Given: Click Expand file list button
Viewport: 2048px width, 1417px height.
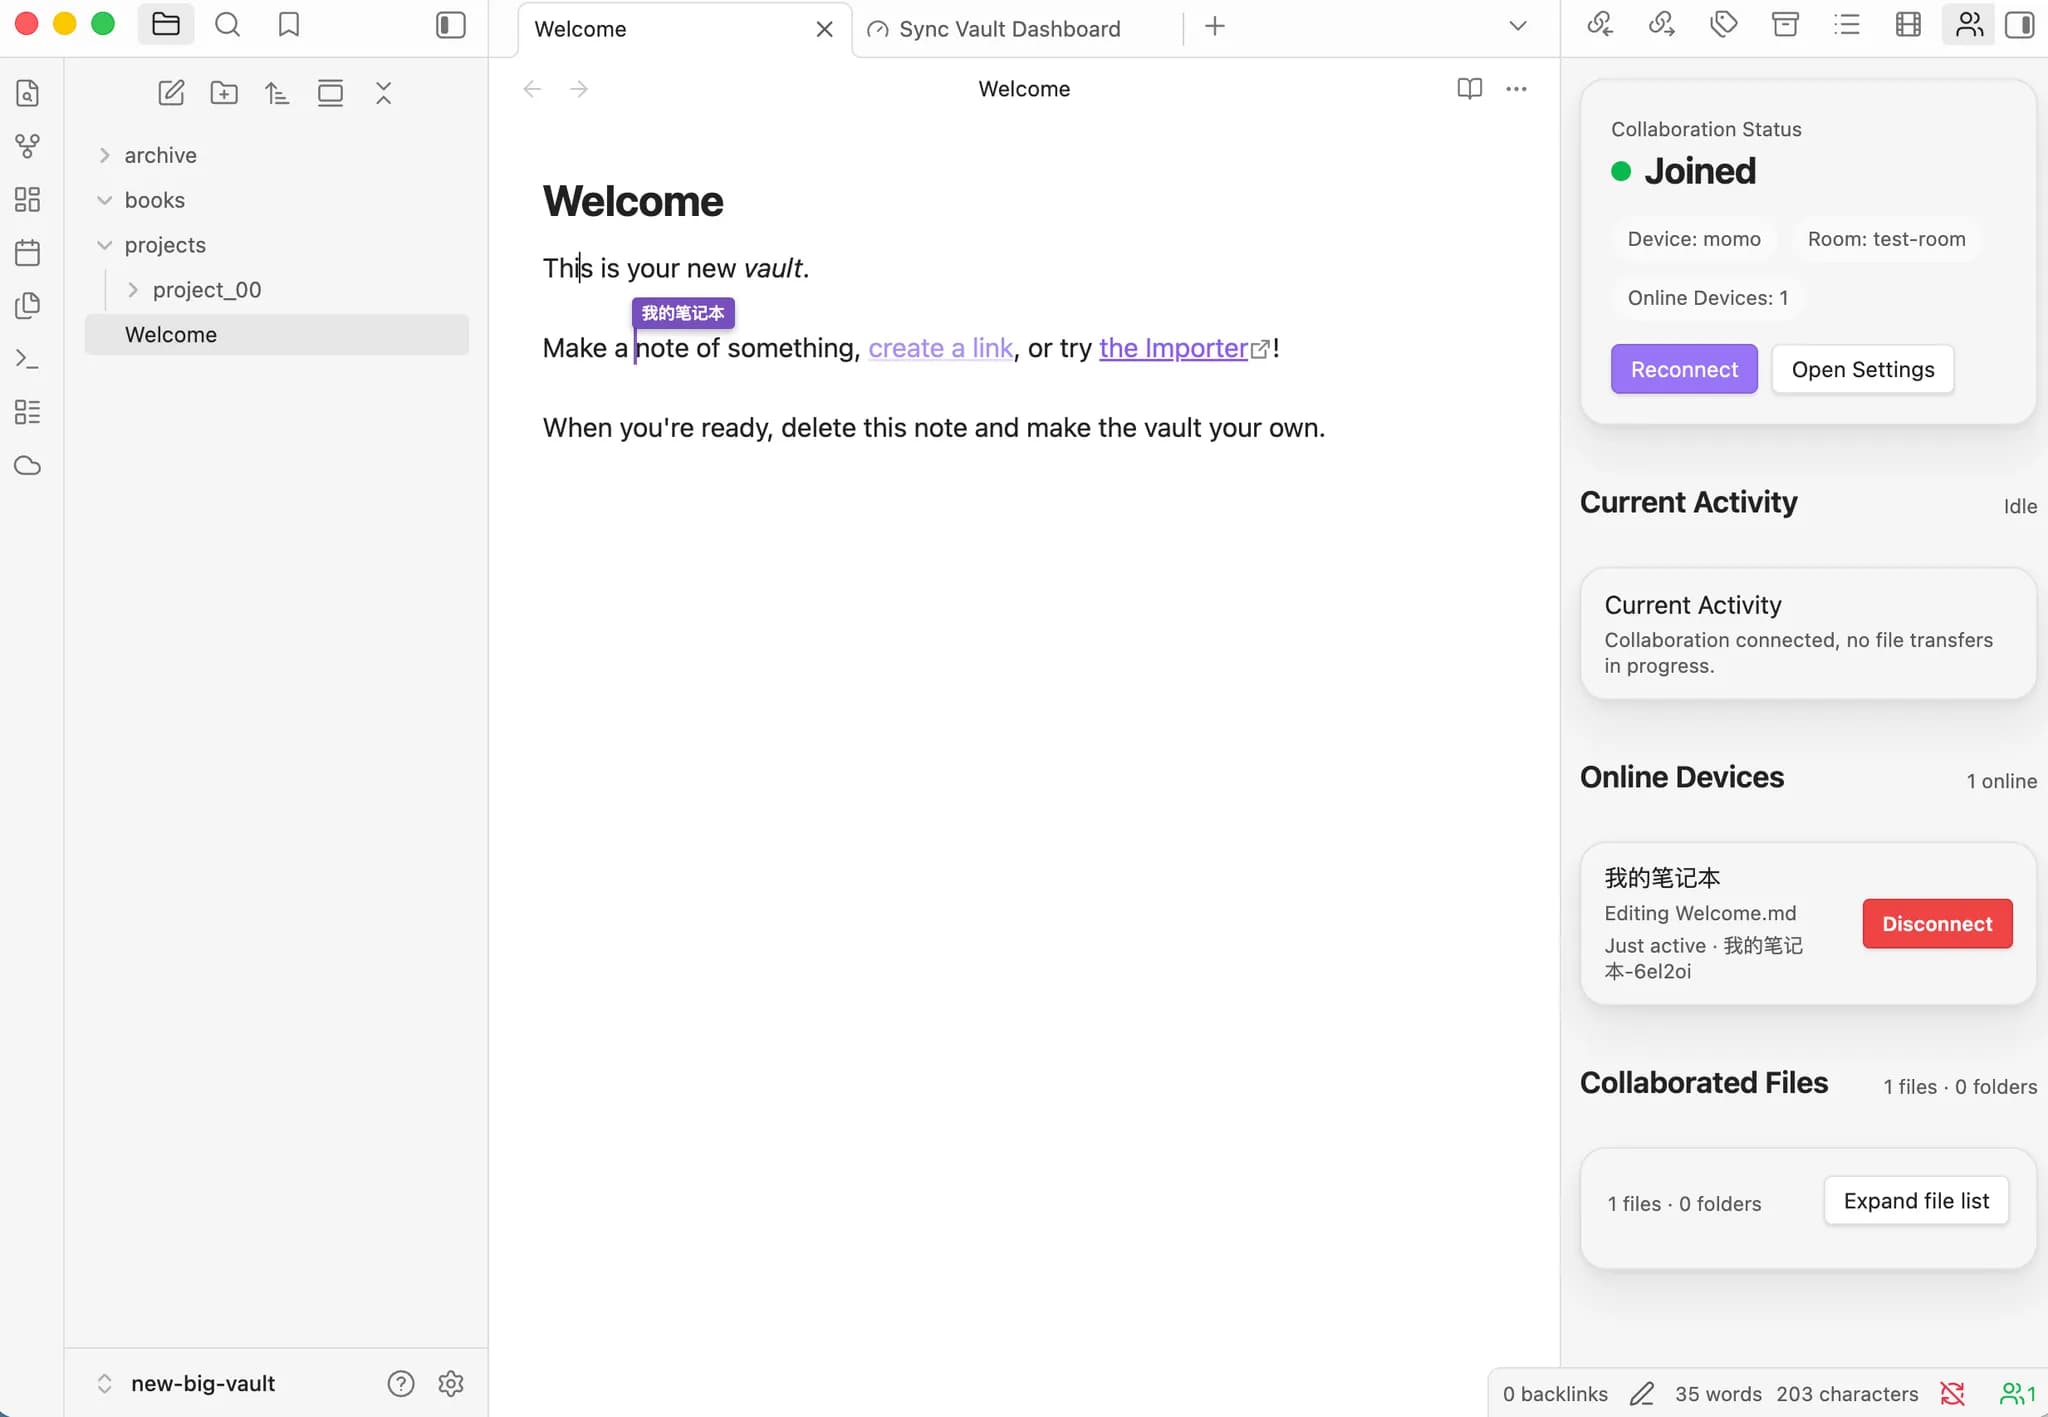Looking at the screenshot, I should pos(1916,1201).
